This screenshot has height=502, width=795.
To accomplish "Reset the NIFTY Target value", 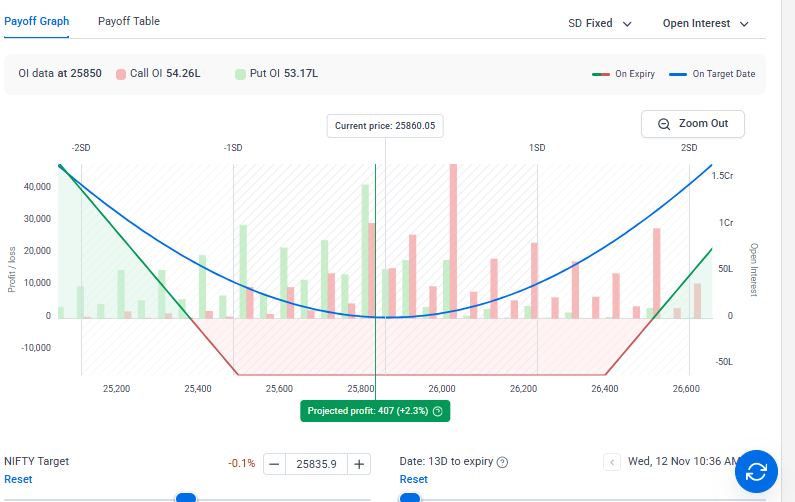I will click(x=18, y=479).
